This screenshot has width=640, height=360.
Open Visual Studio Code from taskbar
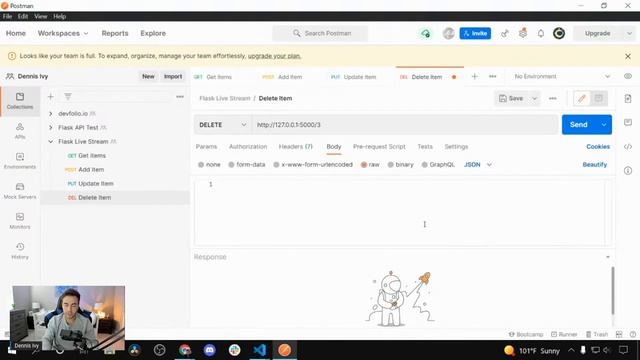tap(260, 350)
